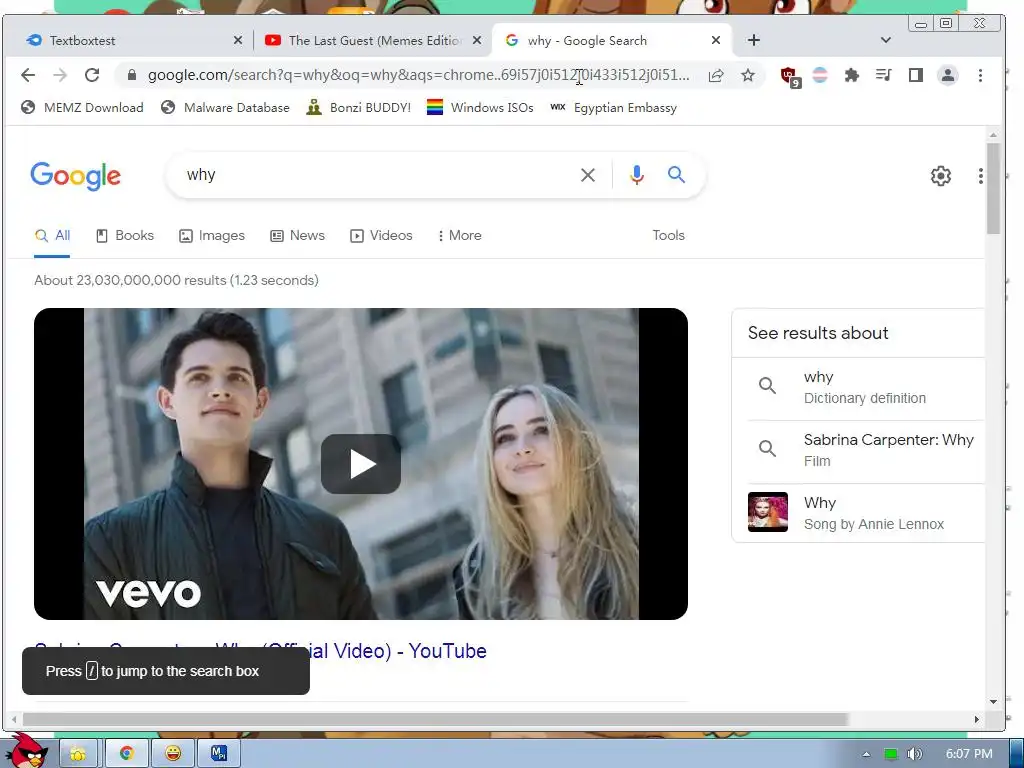Click the green network tray icon
Image resolution: width=1024 pixels, height=768 pixels.
[x=891, y=754]
